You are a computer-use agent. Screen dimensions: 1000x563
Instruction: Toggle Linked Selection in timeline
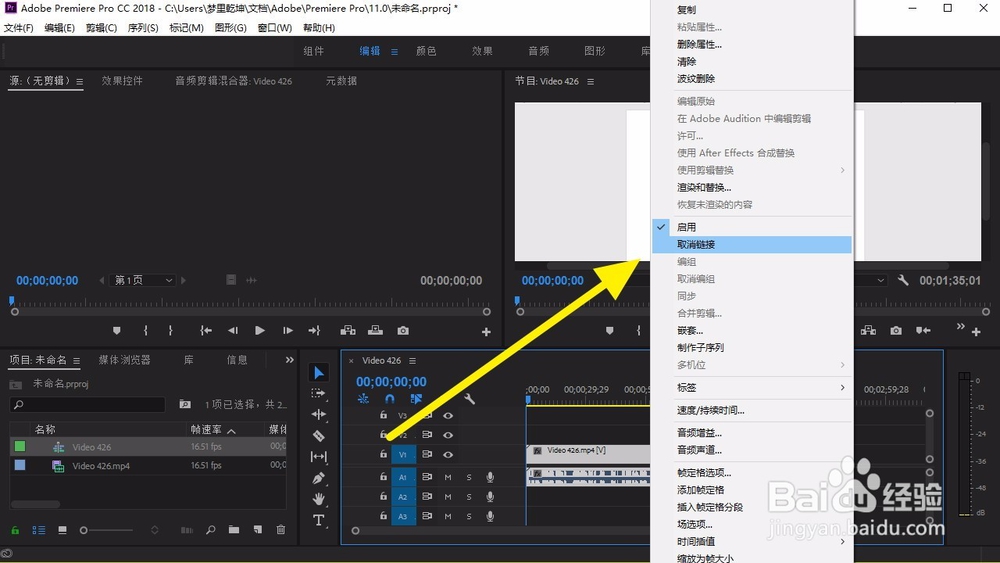pos(416,399)
